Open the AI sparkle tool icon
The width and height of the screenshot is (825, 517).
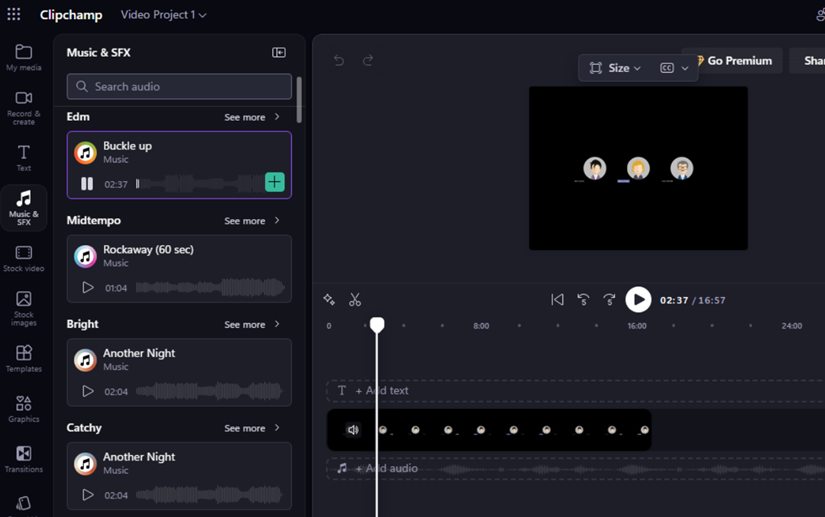[329, 299]
